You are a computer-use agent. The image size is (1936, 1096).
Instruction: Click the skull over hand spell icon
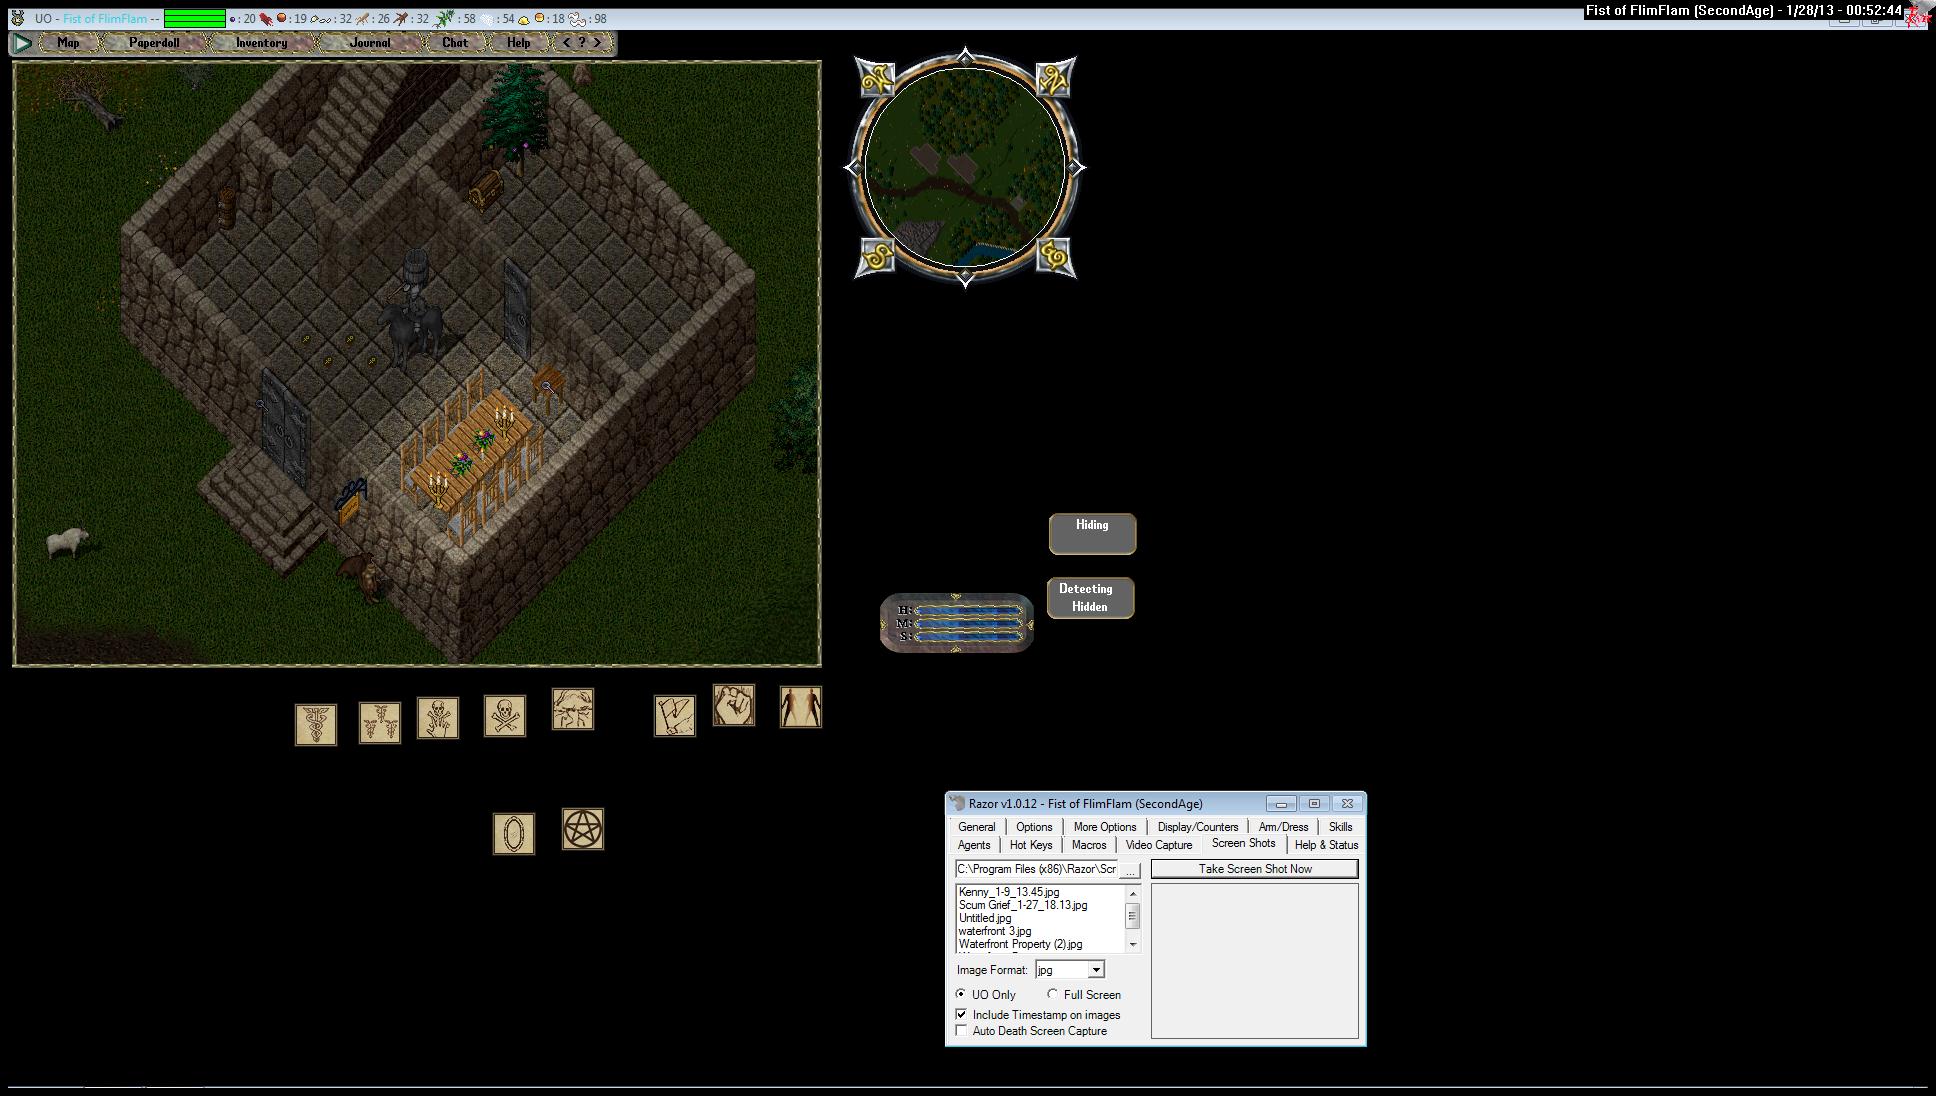(x=437, y=718)
